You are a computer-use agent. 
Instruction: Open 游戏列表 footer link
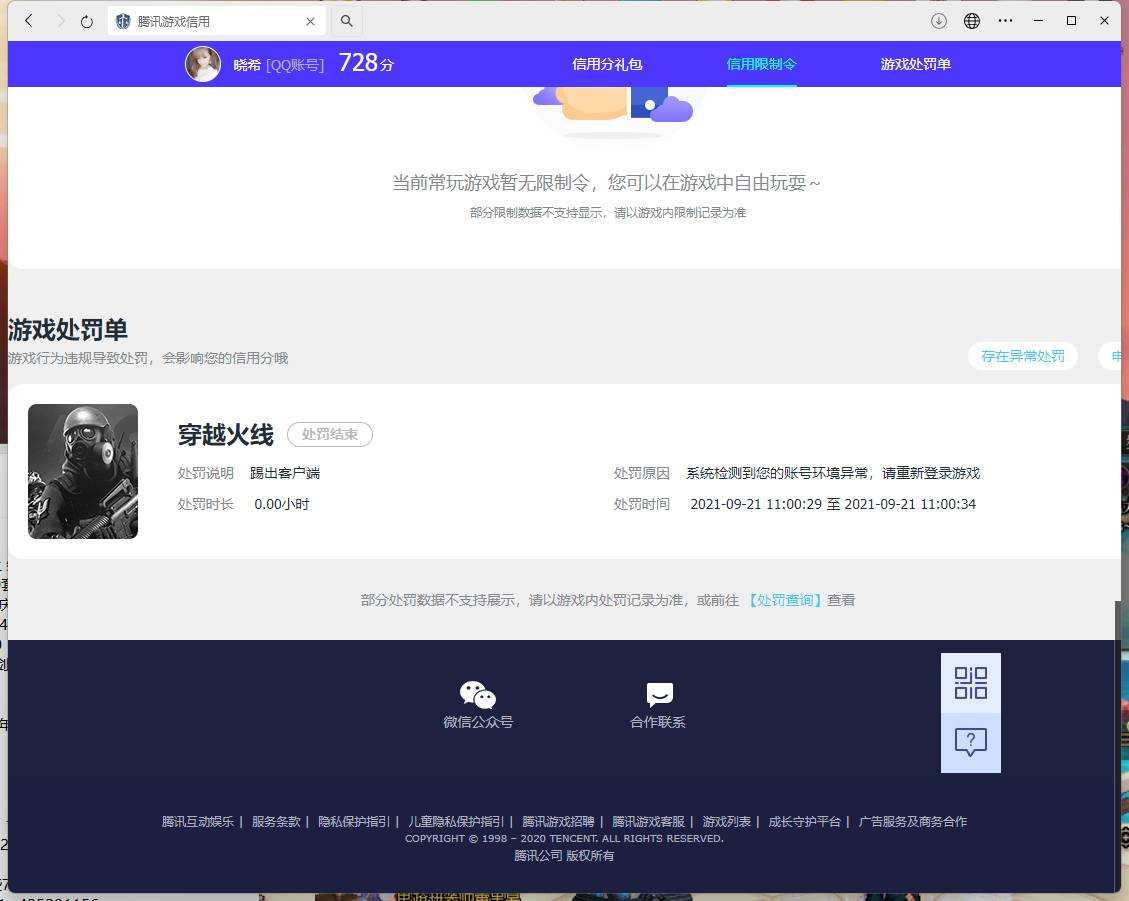[x=727, y=821]
